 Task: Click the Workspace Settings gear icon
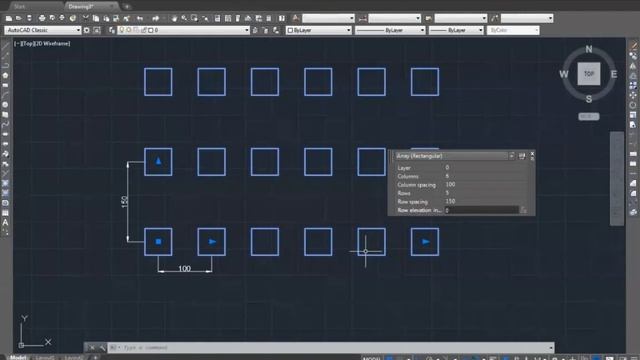(x=87, y=30)
